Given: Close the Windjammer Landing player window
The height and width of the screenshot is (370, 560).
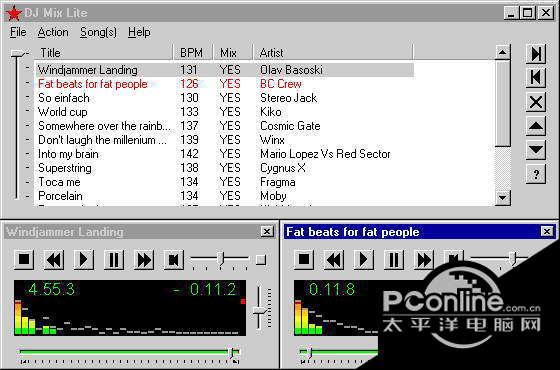Looking at the screenshot, I should [266, 232].
